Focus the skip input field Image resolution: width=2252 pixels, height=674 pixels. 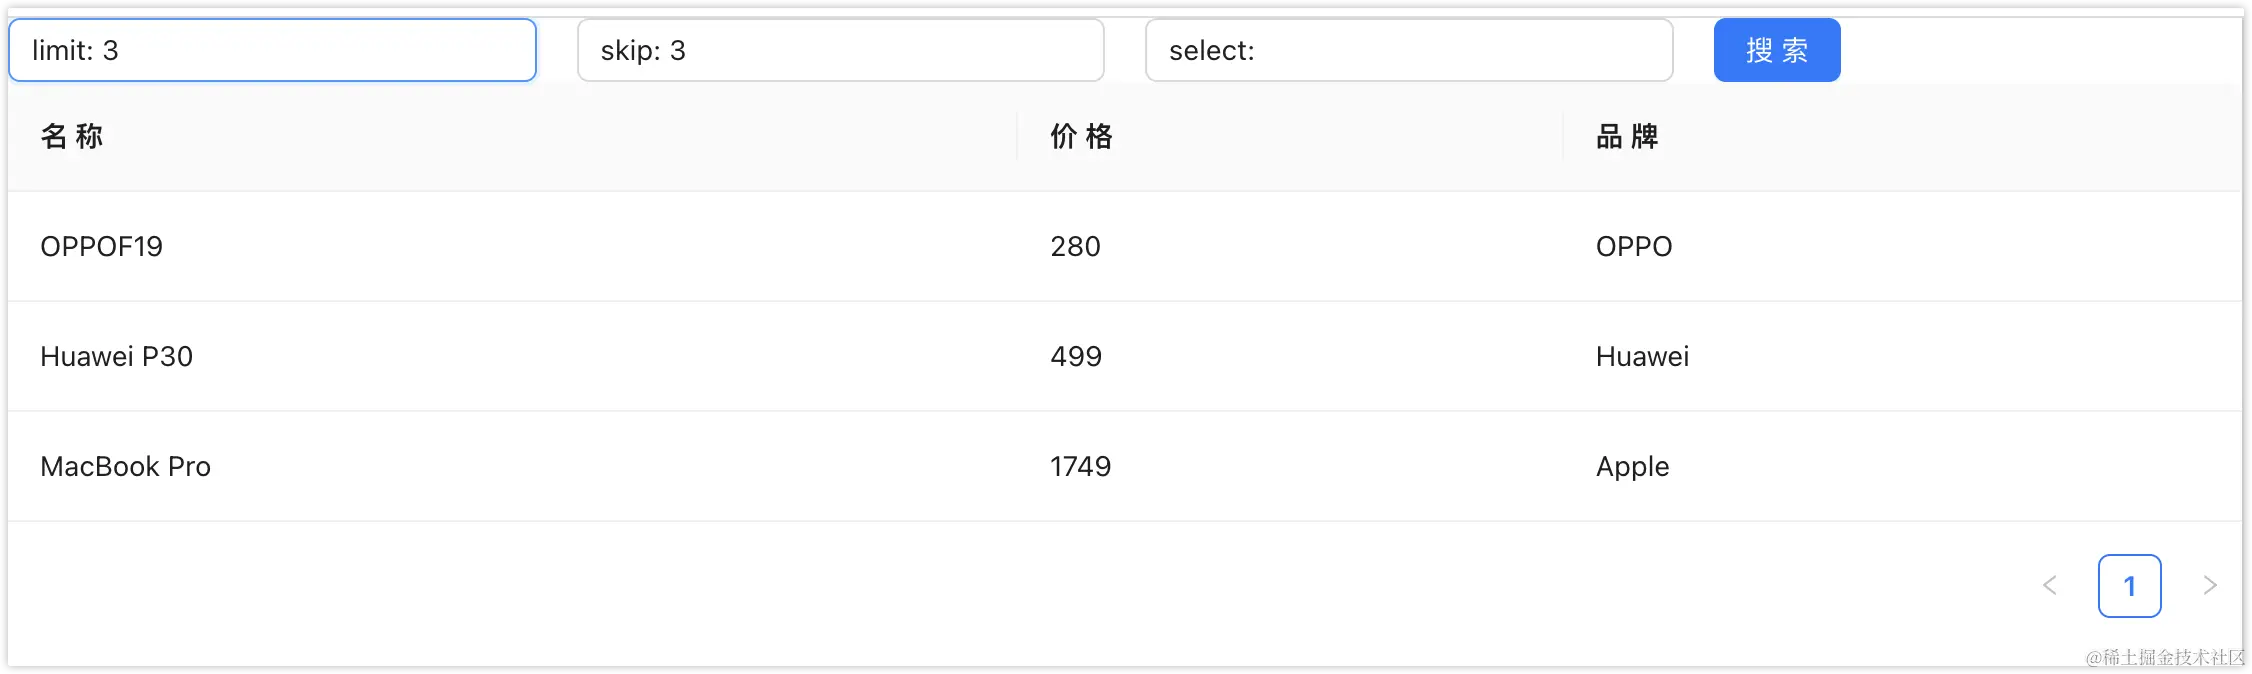tap(841, 50)
